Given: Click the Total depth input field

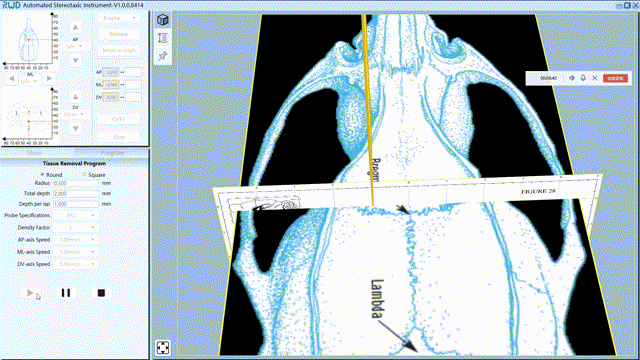Looking at the screenshot, I should click(76, 193).
